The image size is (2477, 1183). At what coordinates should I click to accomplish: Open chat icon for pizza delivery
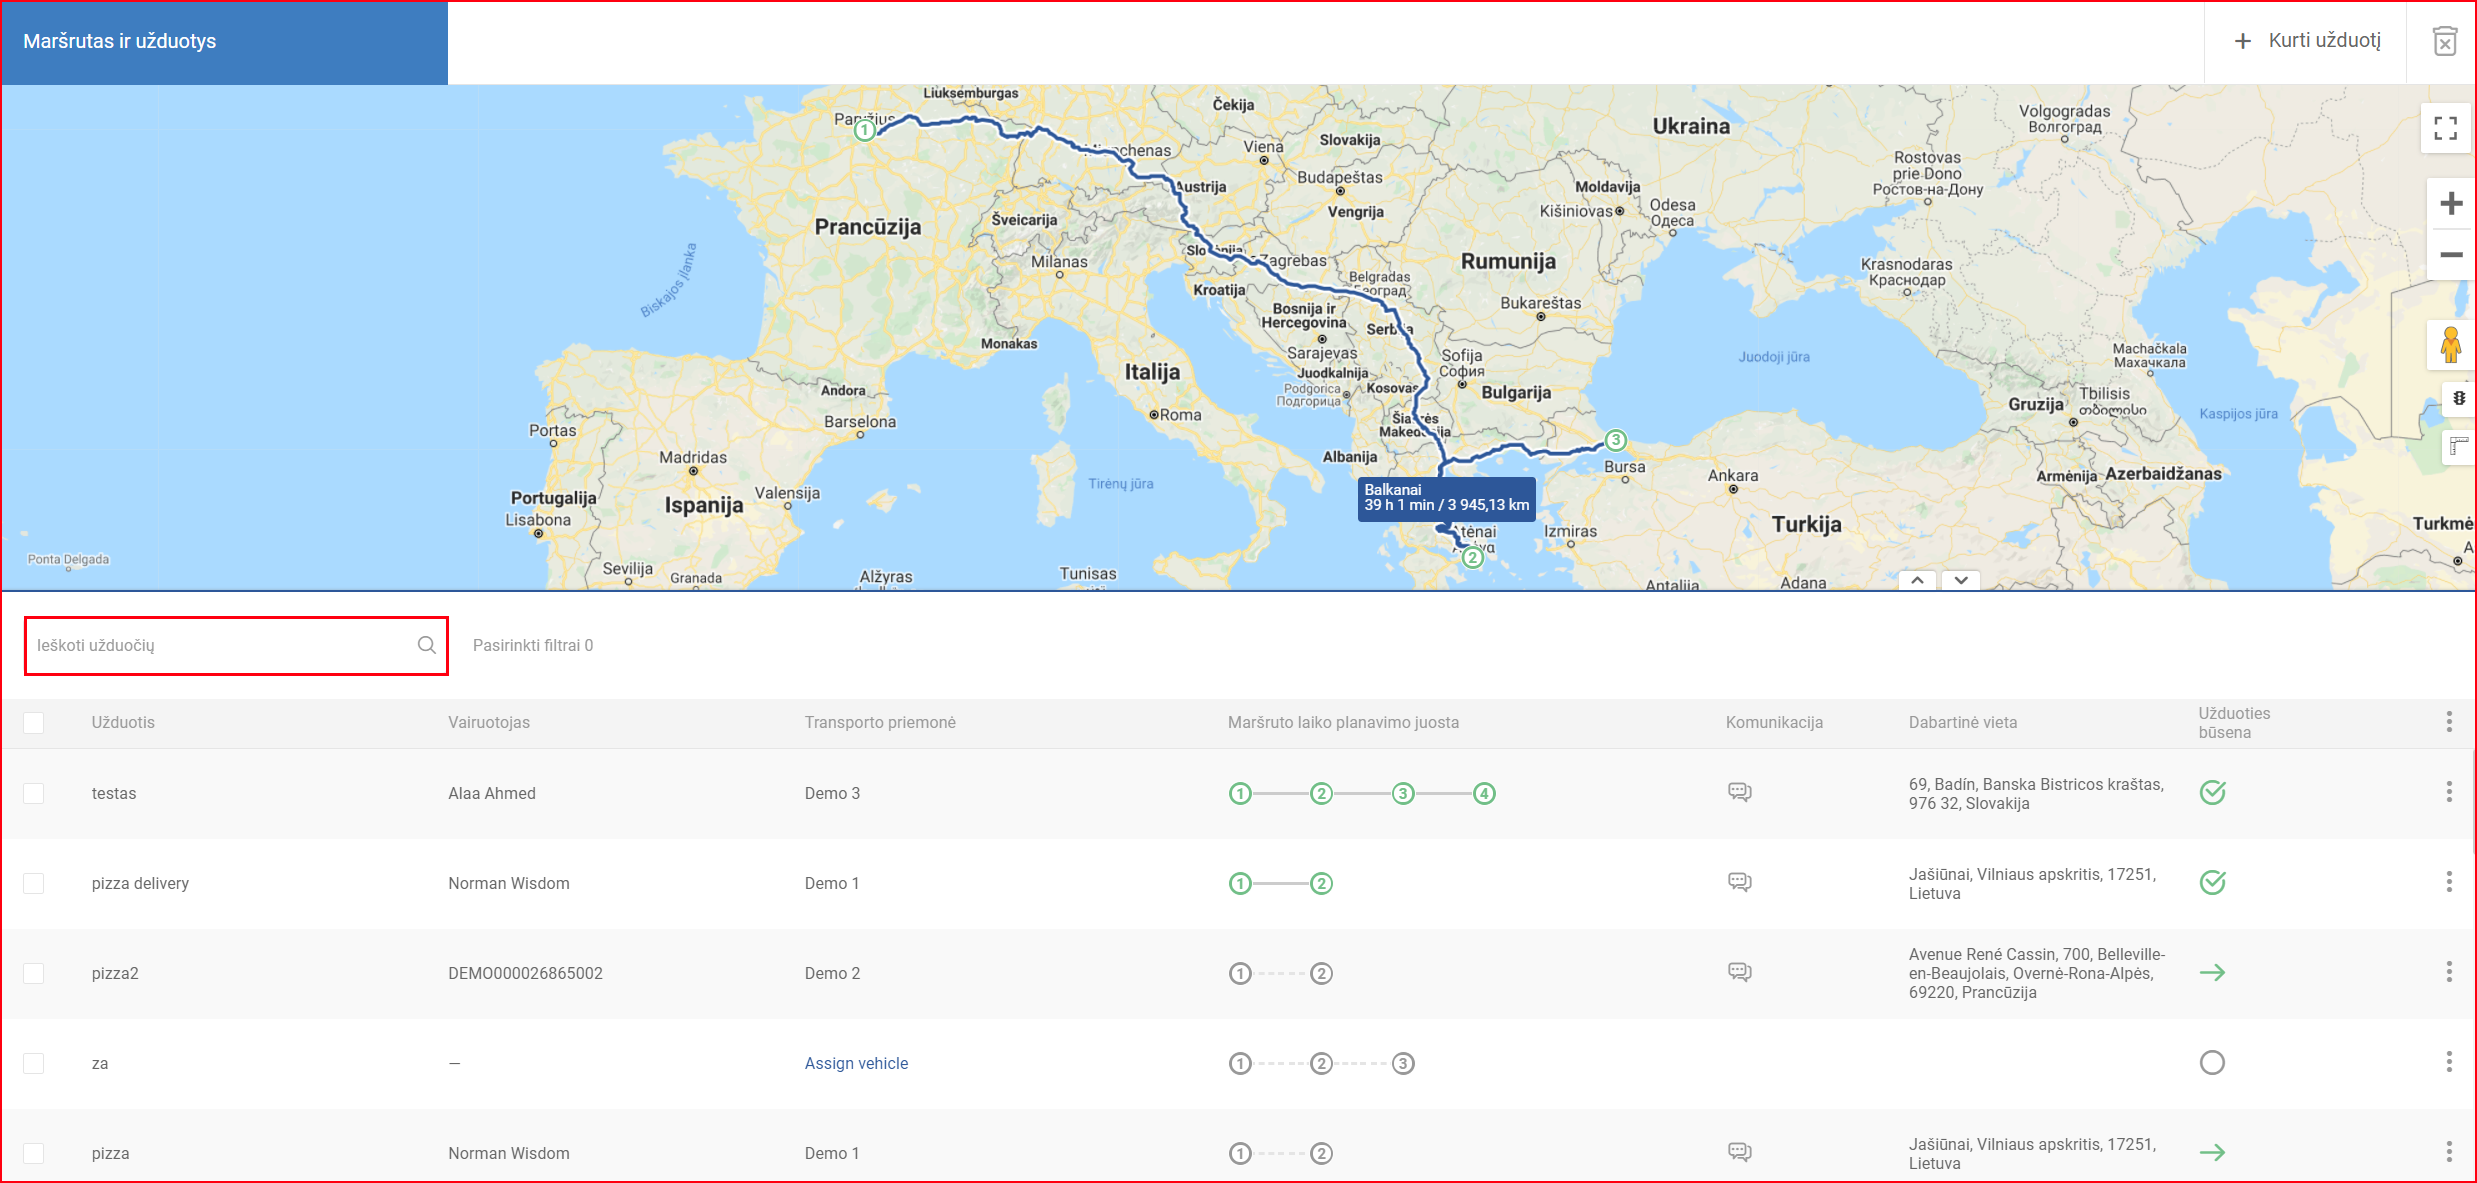click(x=1740, y=882)
